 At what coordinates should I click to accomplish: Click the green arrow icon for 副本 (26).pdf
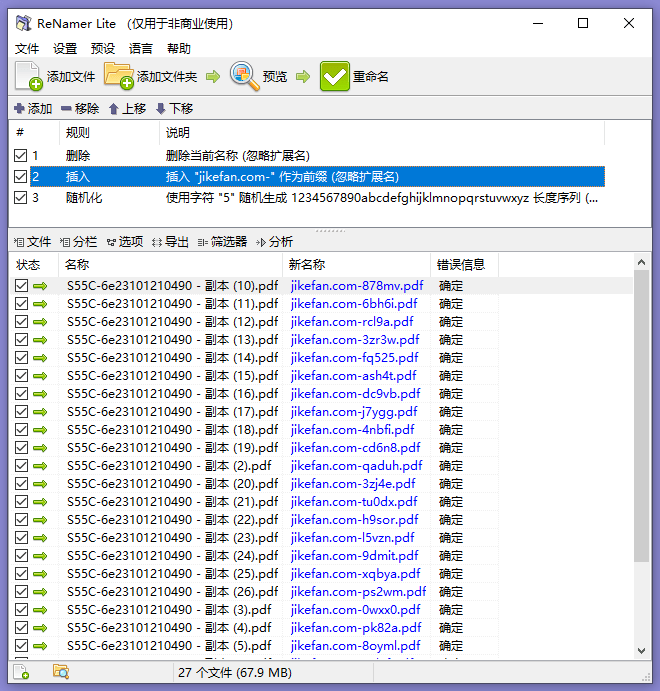40,592
